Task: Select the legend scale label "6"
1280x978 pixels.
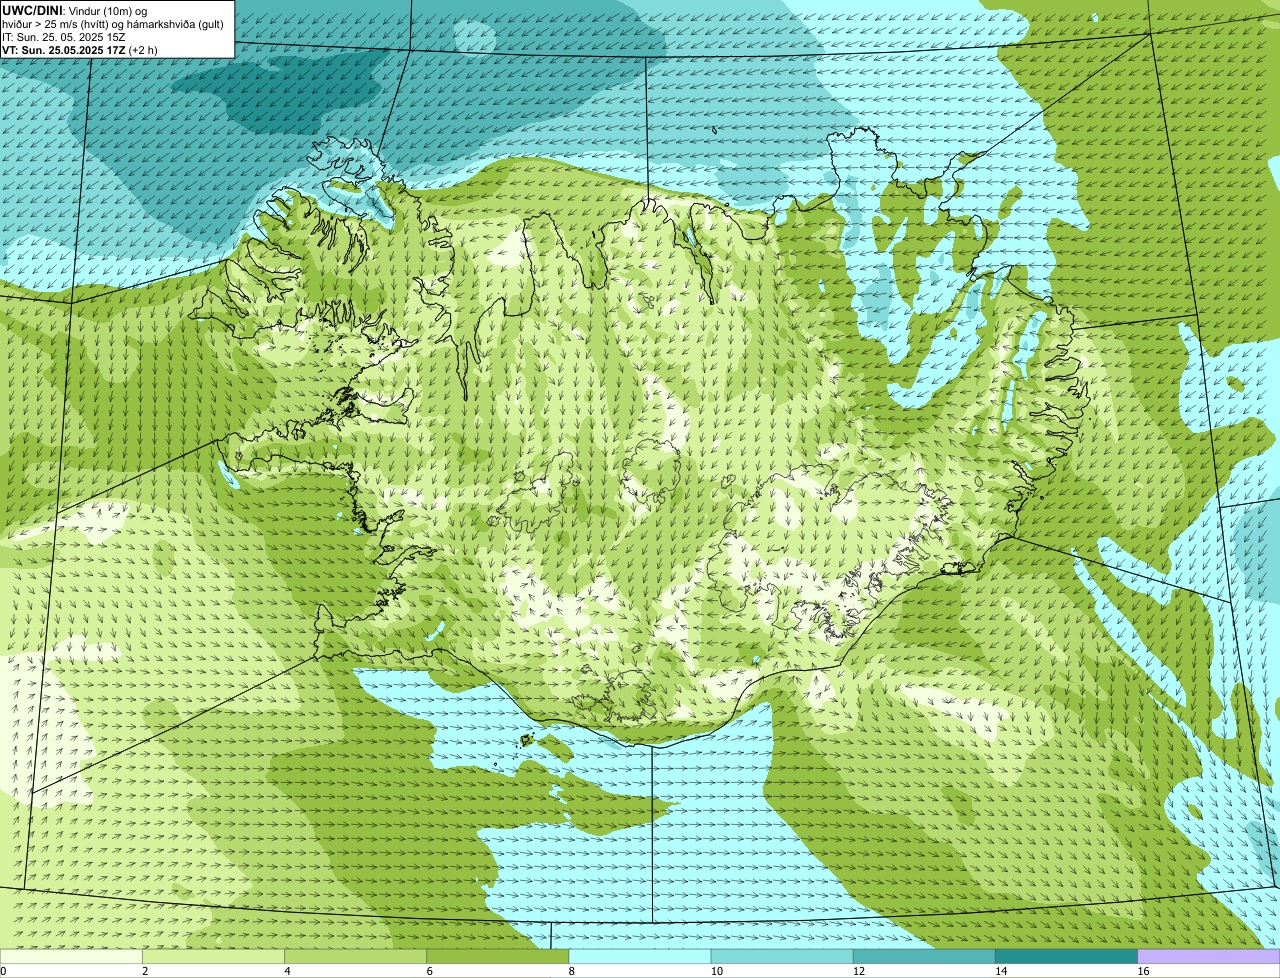Action: (430, 971)
